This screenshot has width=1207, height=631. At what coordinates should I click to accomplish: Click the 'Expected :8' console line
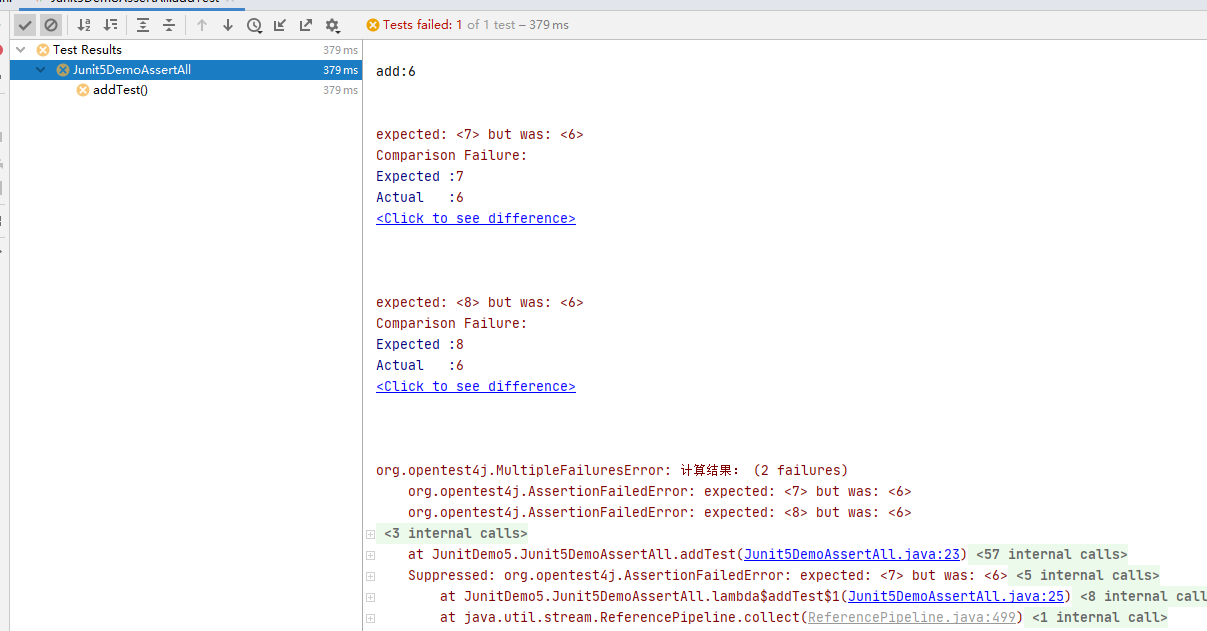pyautogui.click(x=420, y=344)
